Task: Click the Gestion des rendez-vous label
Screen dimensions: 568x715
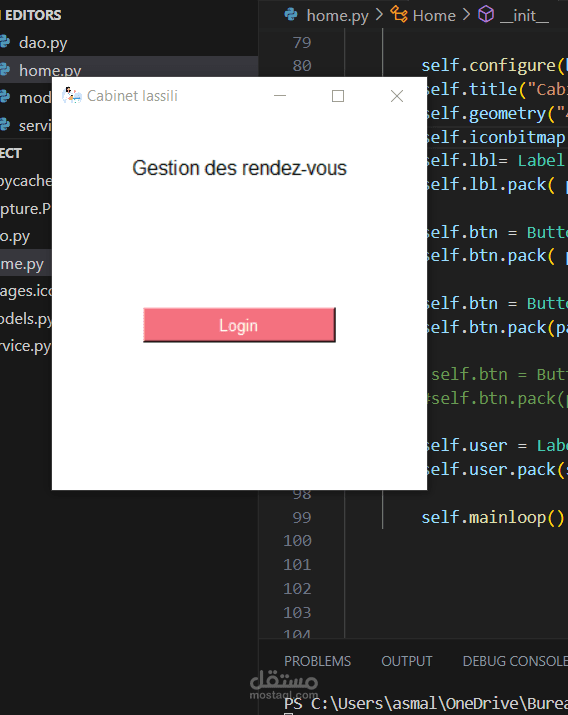Action: tap(239, 168)
